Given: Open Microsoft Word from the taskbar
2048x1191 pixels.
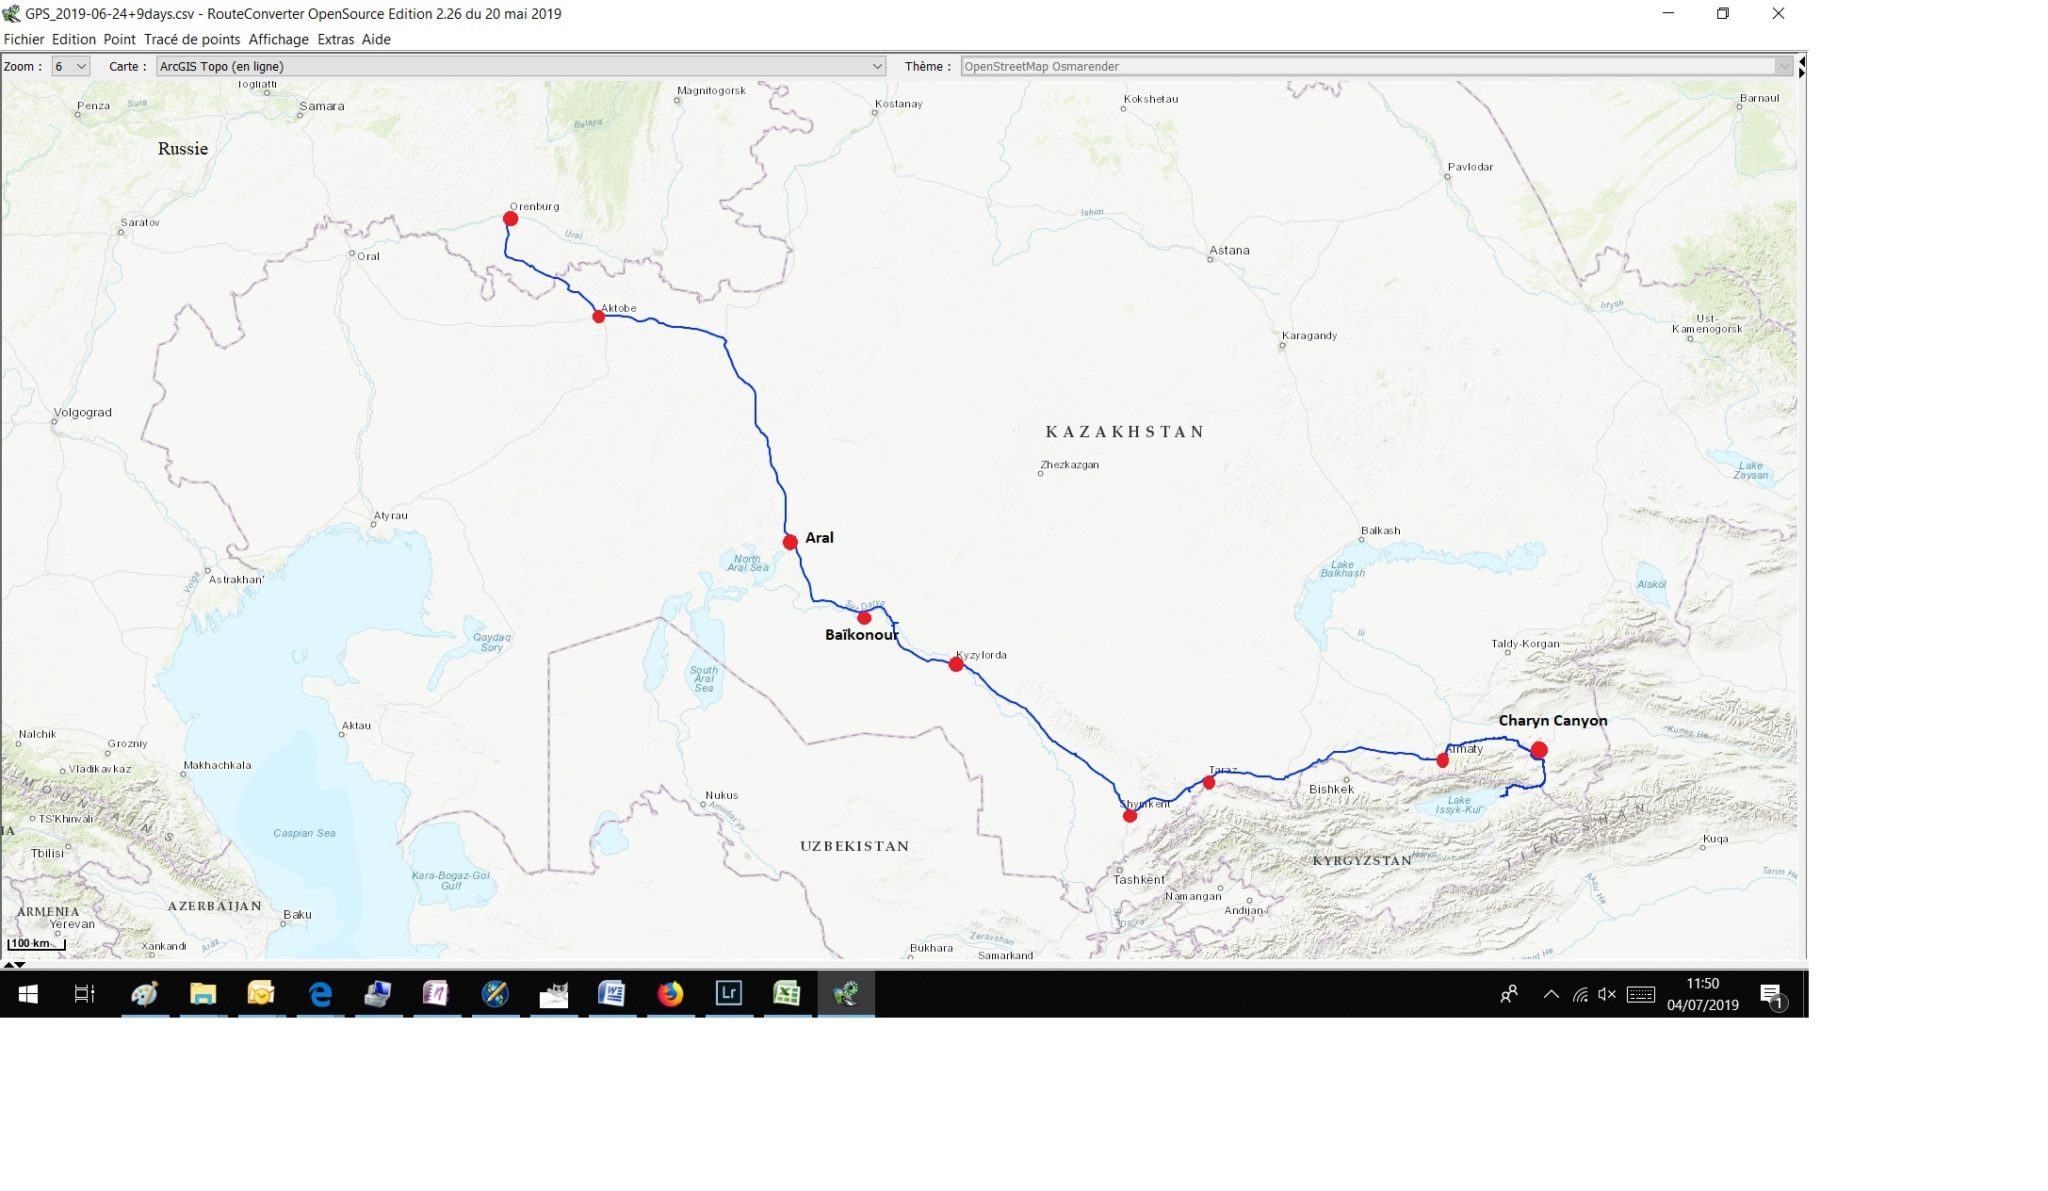Looking at the screenshot, I should pos(611,993).
